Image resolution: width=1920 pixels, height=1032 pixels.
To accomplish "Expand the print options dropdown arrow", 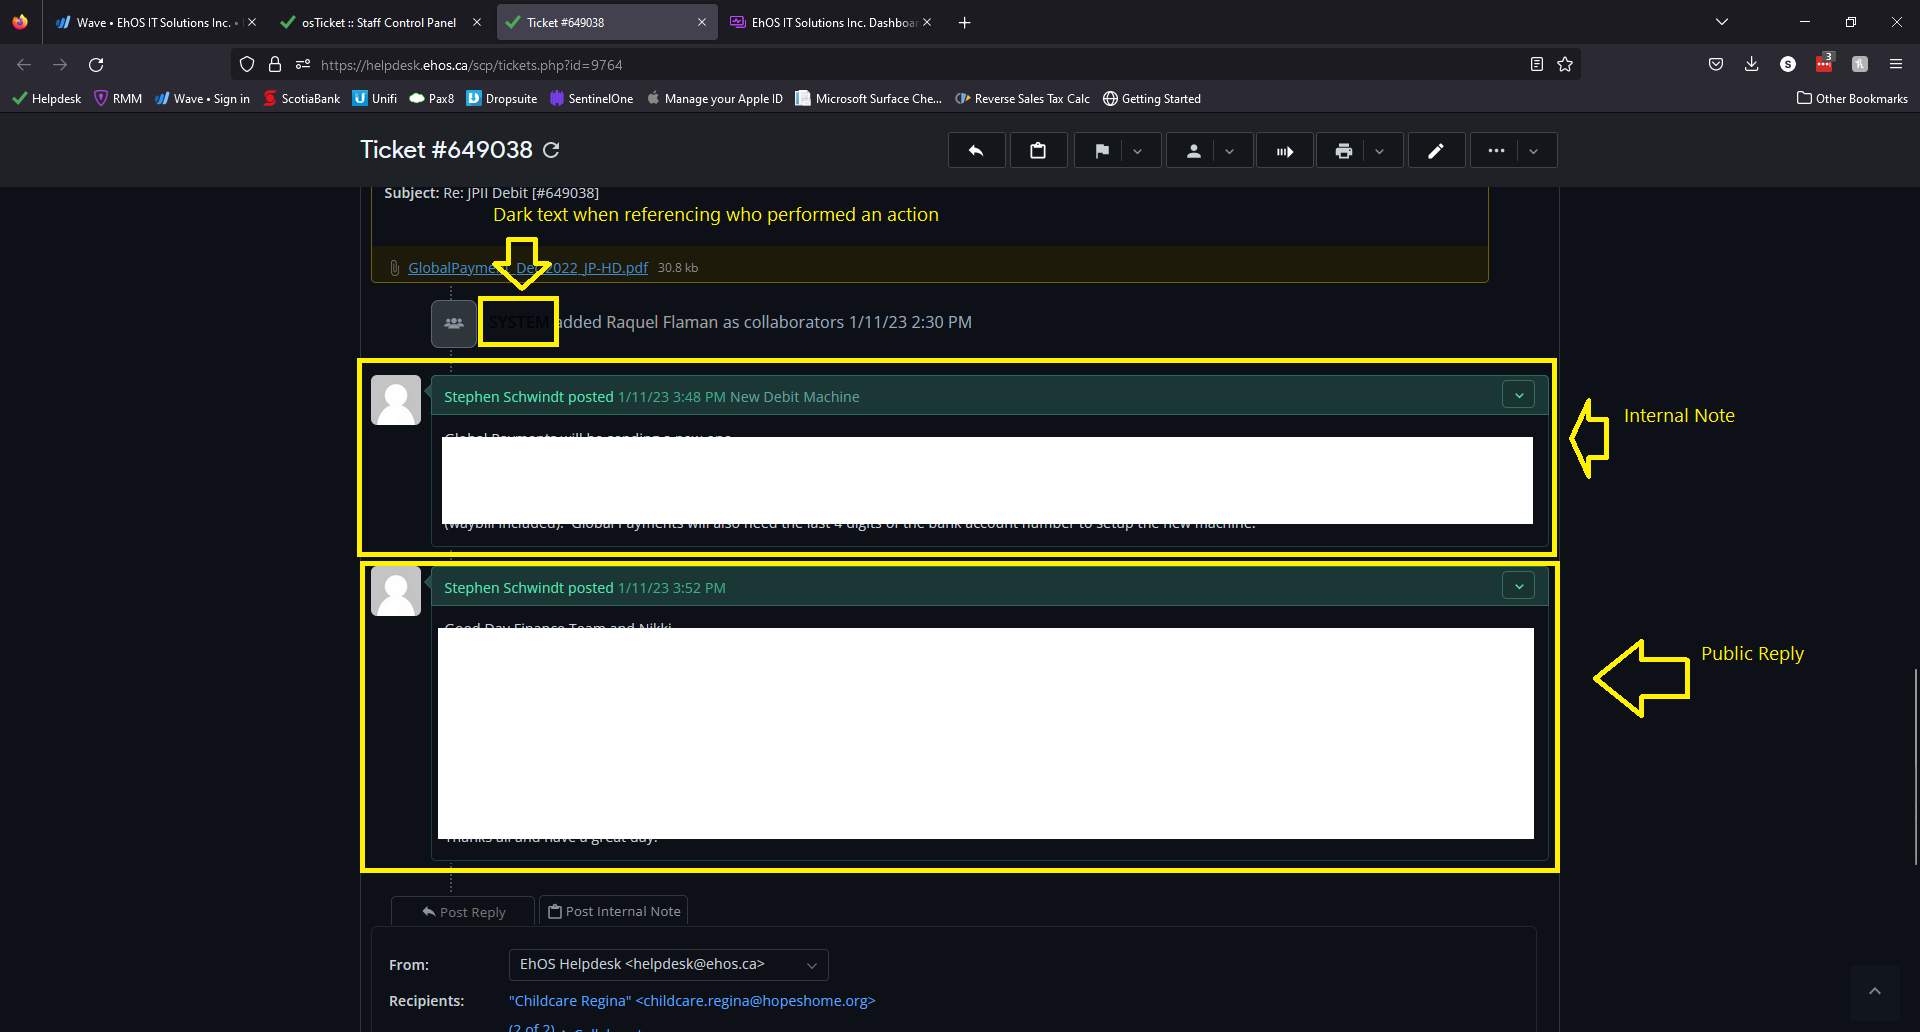I will coord(1380,151).
